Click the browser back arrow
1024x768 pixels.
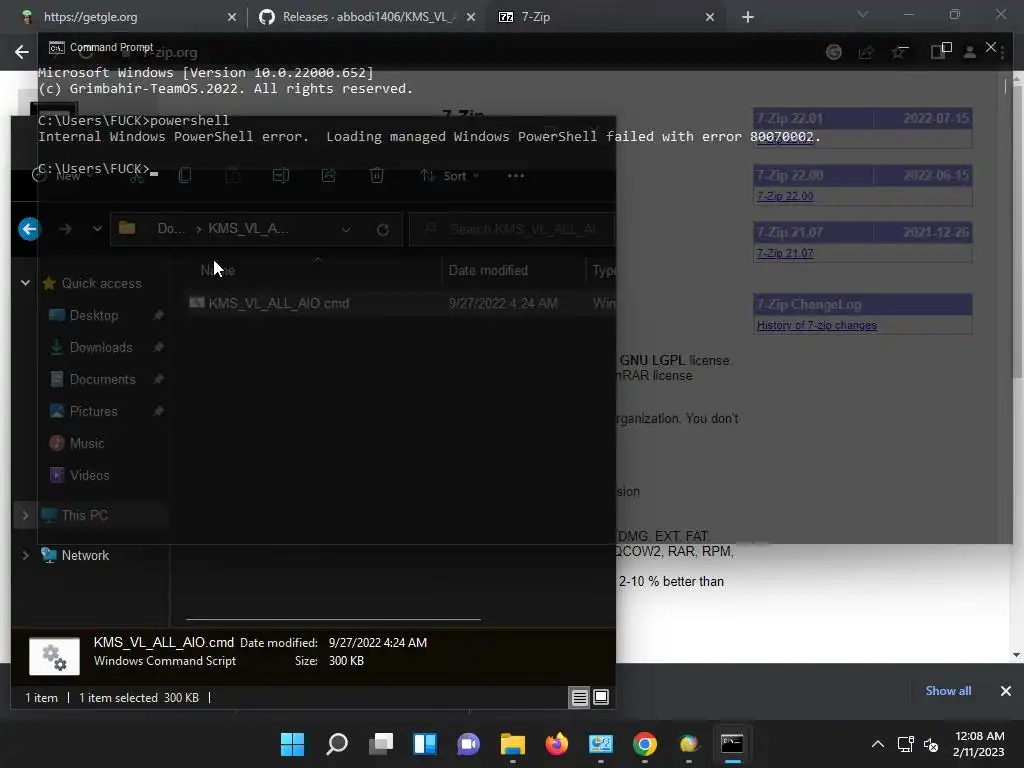(x=22, y=52)
